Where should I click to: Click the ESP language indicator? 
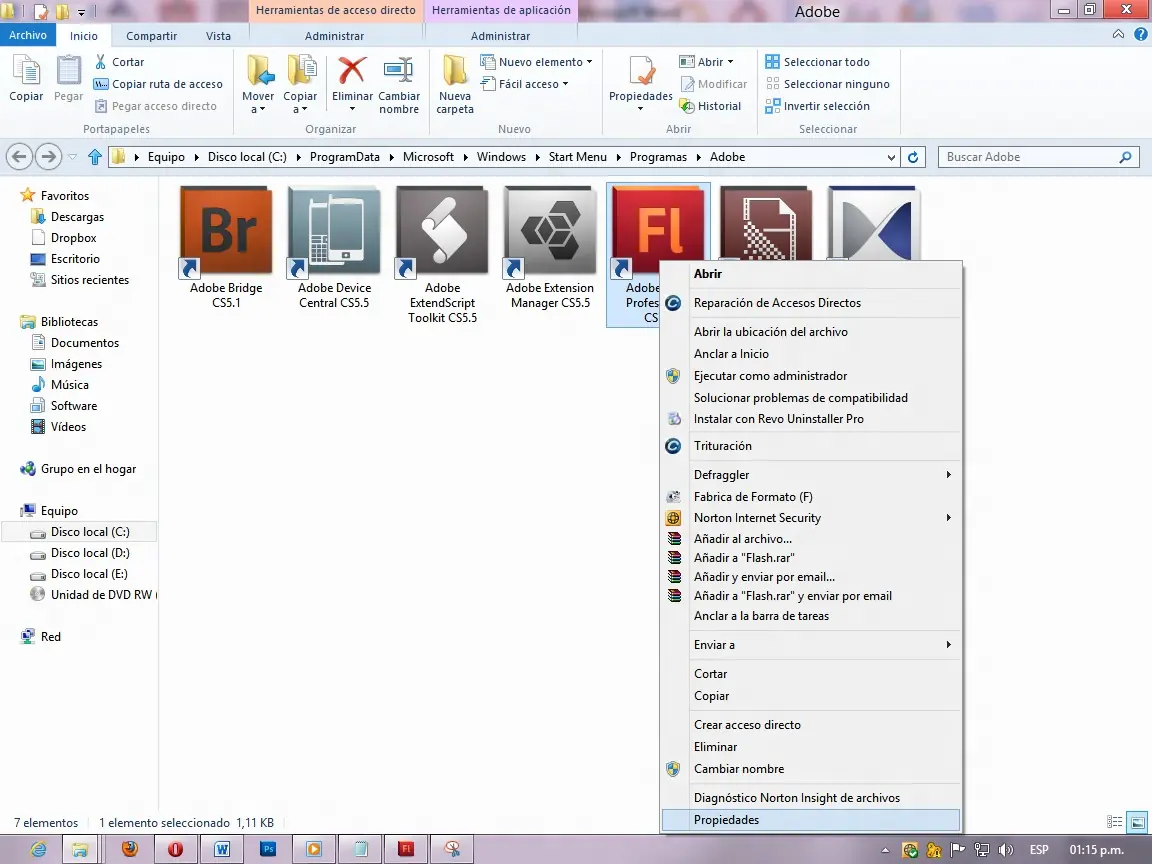[x=1039, y=850]
